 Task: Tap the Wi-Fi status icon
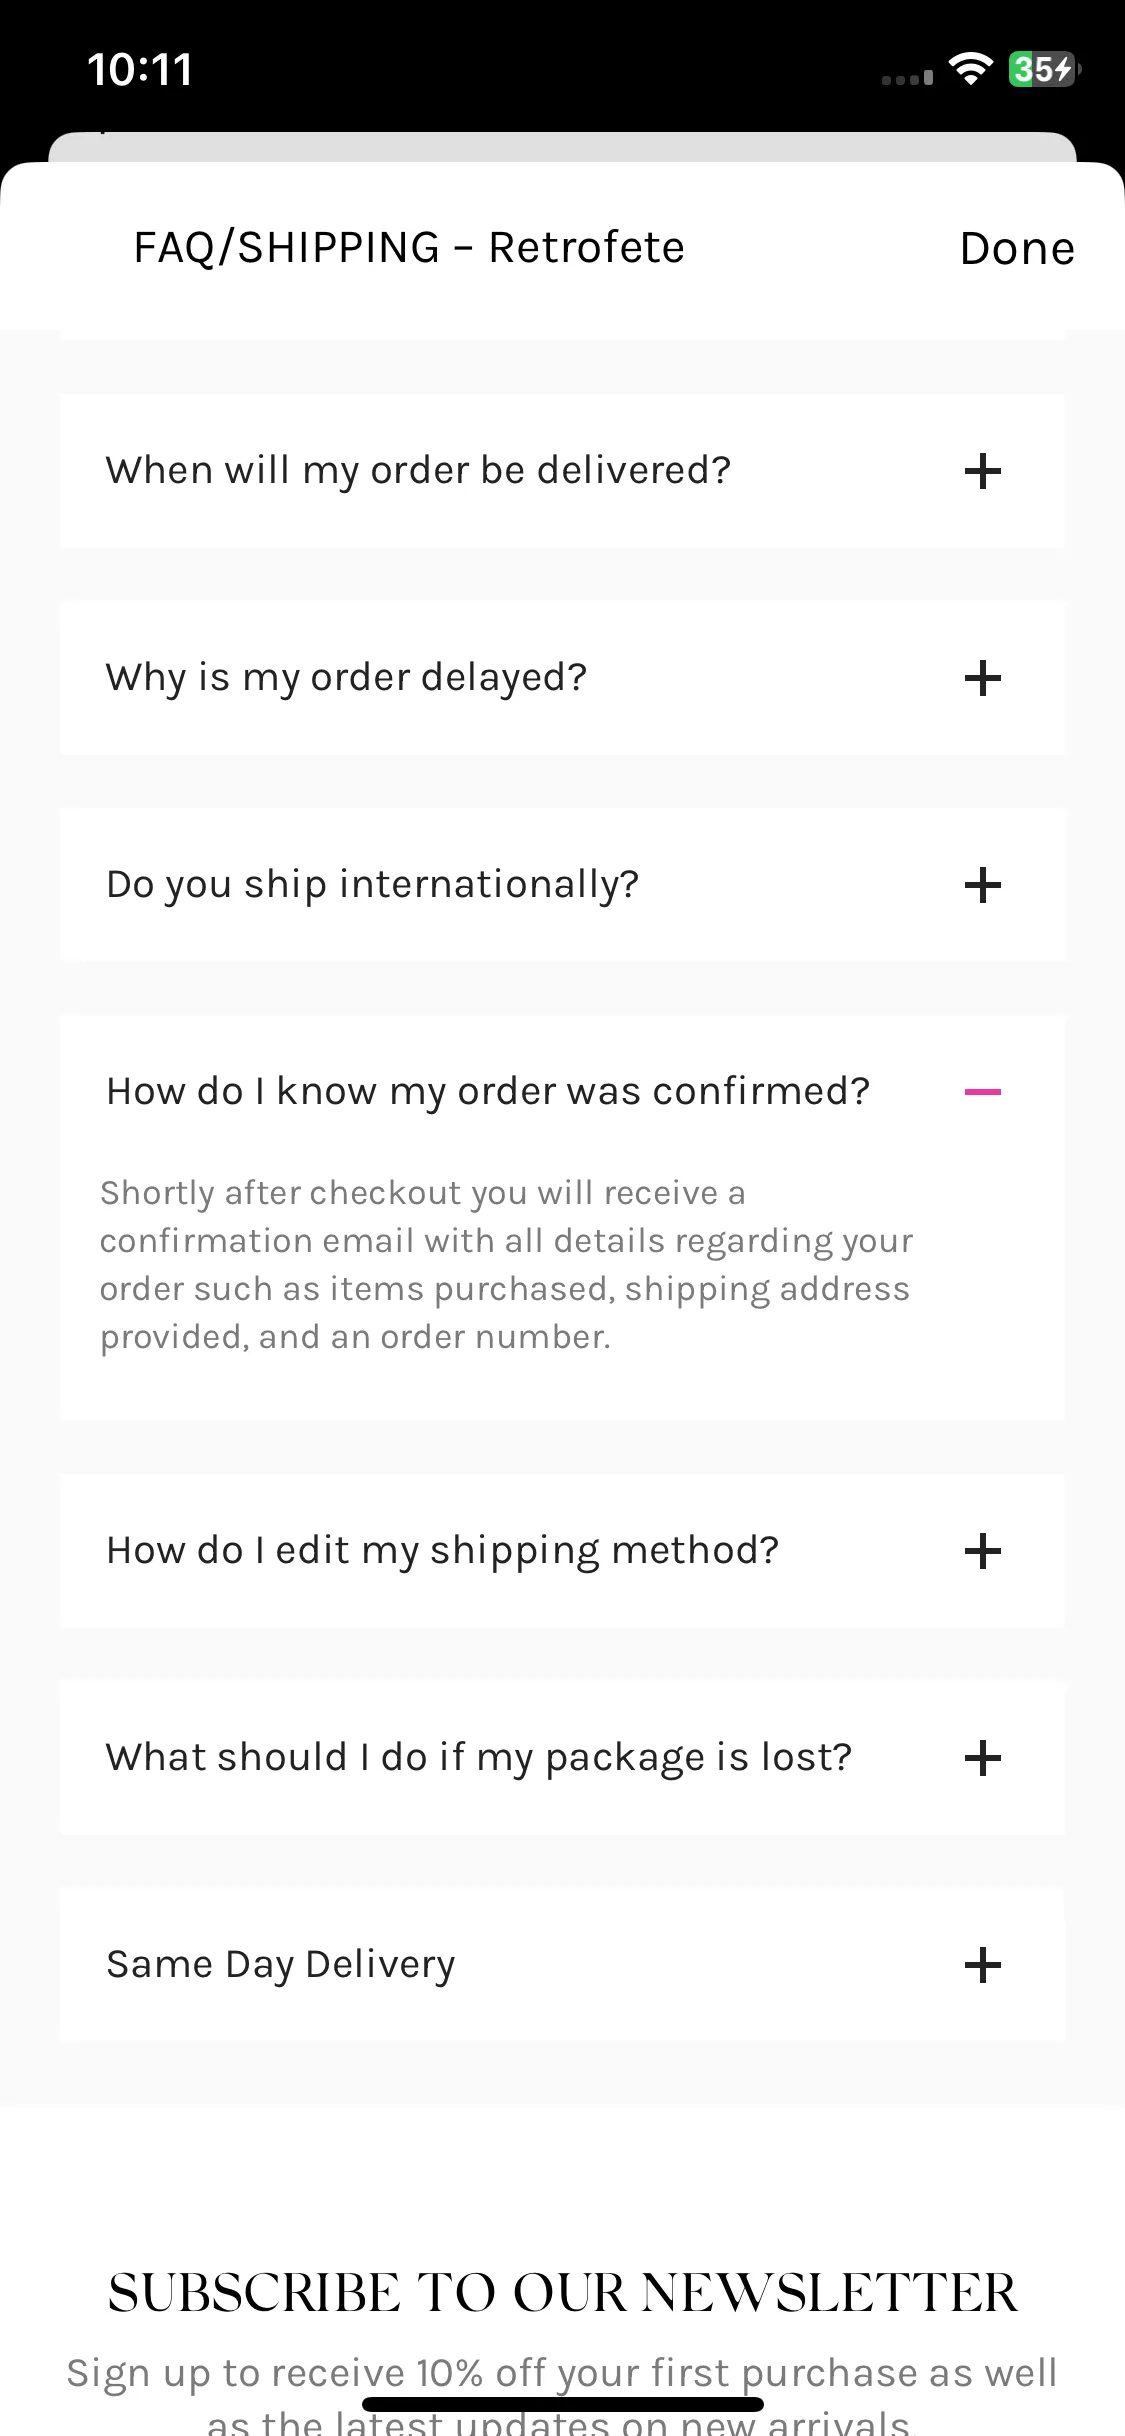point(970,69)
